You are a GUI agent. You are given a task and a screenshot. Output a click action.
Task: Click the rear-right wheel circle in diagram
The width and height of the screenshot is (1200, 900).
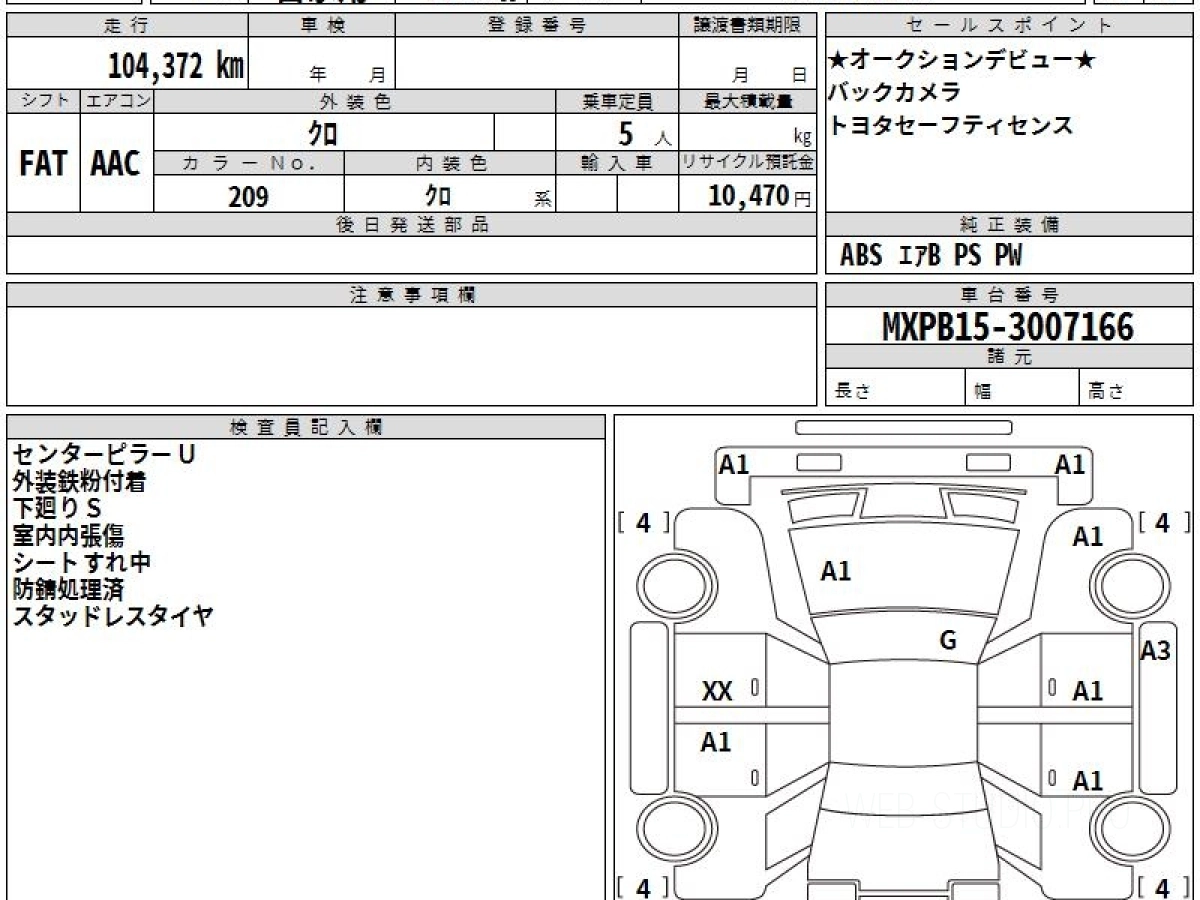pyautogui.click(x=1130, y=830)
